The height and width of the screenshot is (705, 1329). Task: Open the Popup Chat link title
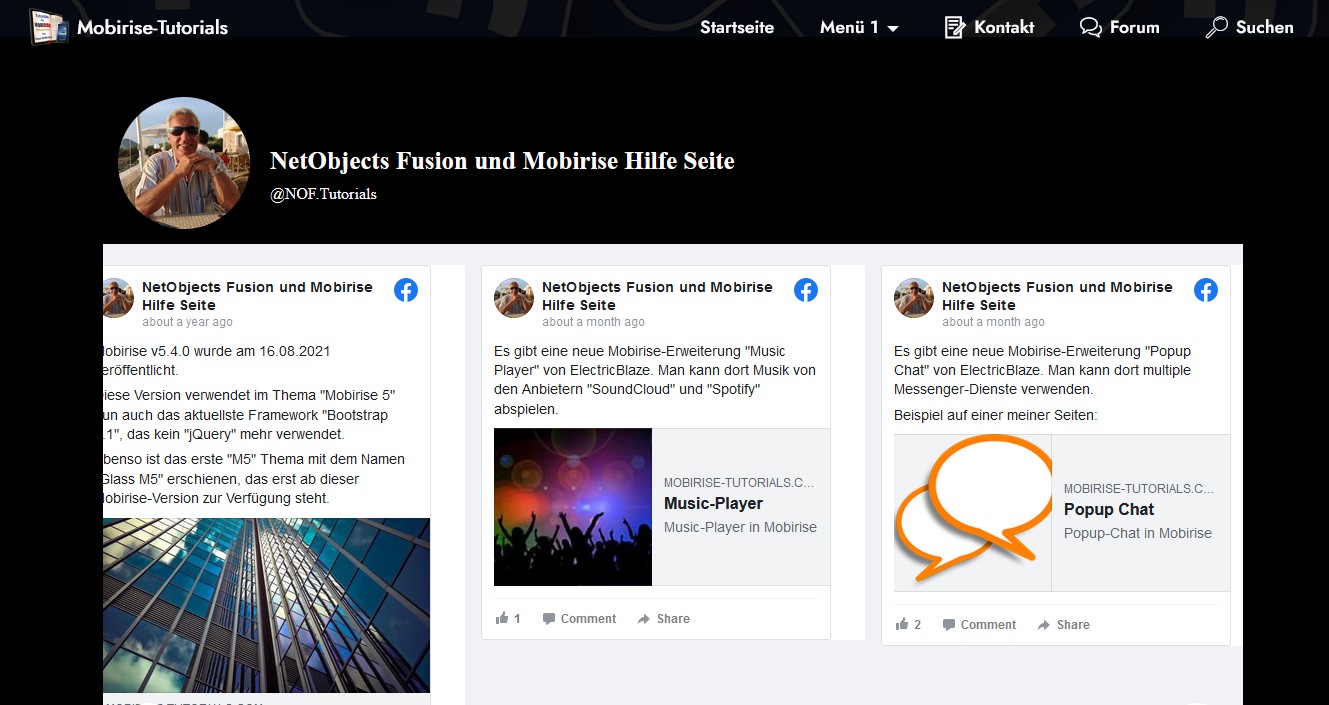click(1109, 509)
